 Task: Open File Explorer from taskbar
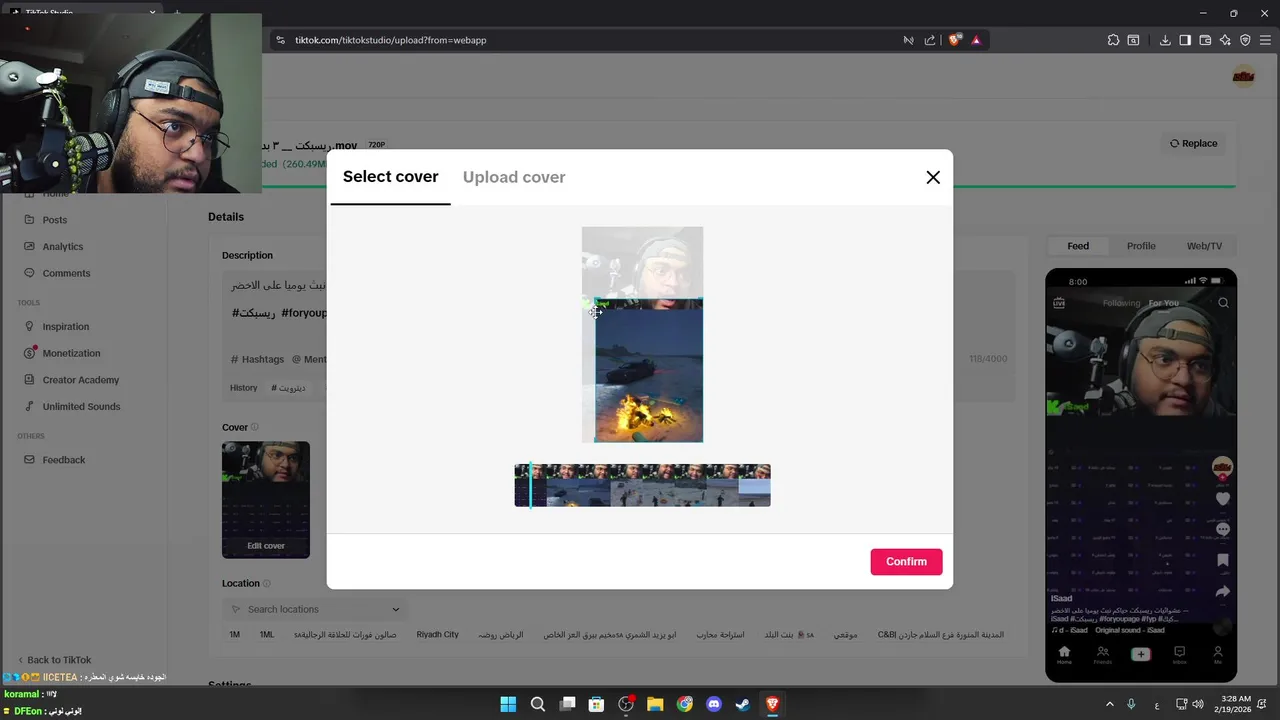[655, 704]
